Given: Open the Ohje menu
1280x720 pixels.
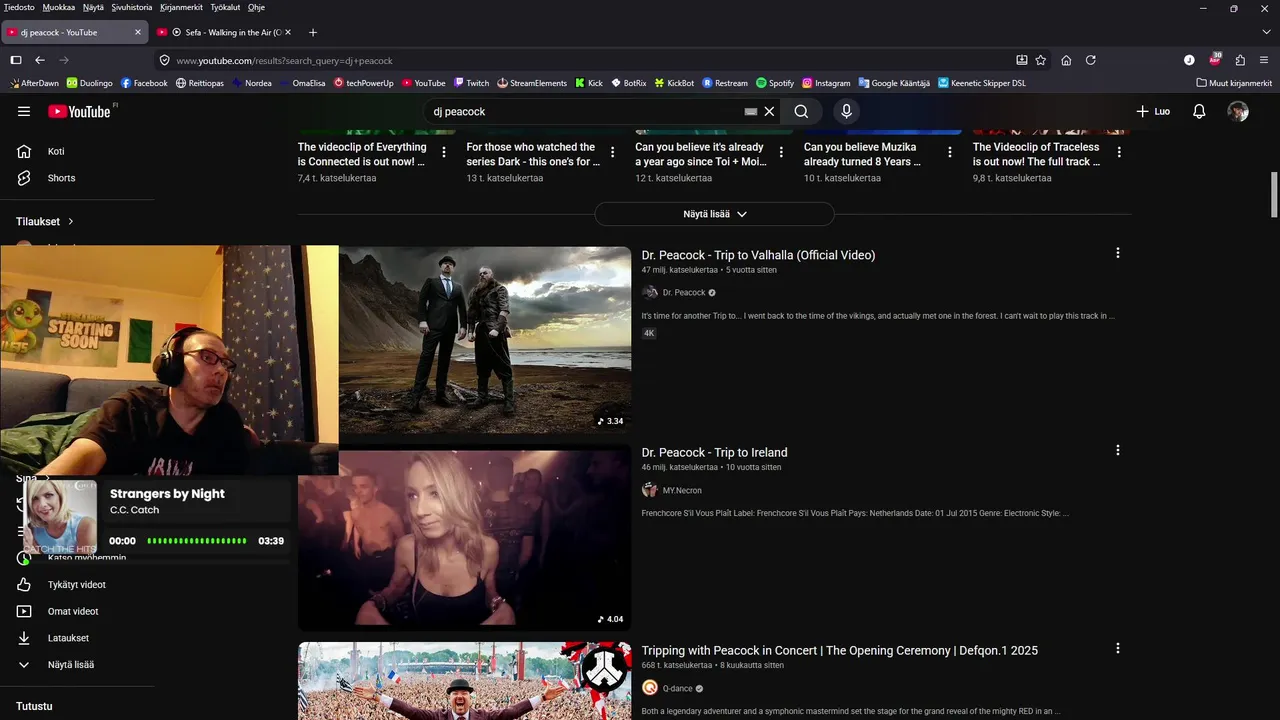Looking at the screenshot, I should [x=256, y=7].
